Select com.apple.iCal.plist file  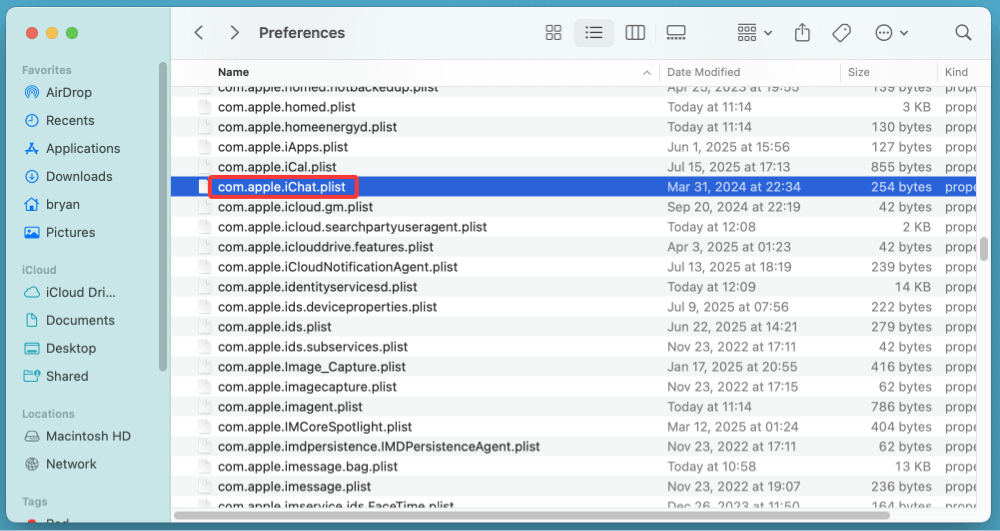pos(277,167)
